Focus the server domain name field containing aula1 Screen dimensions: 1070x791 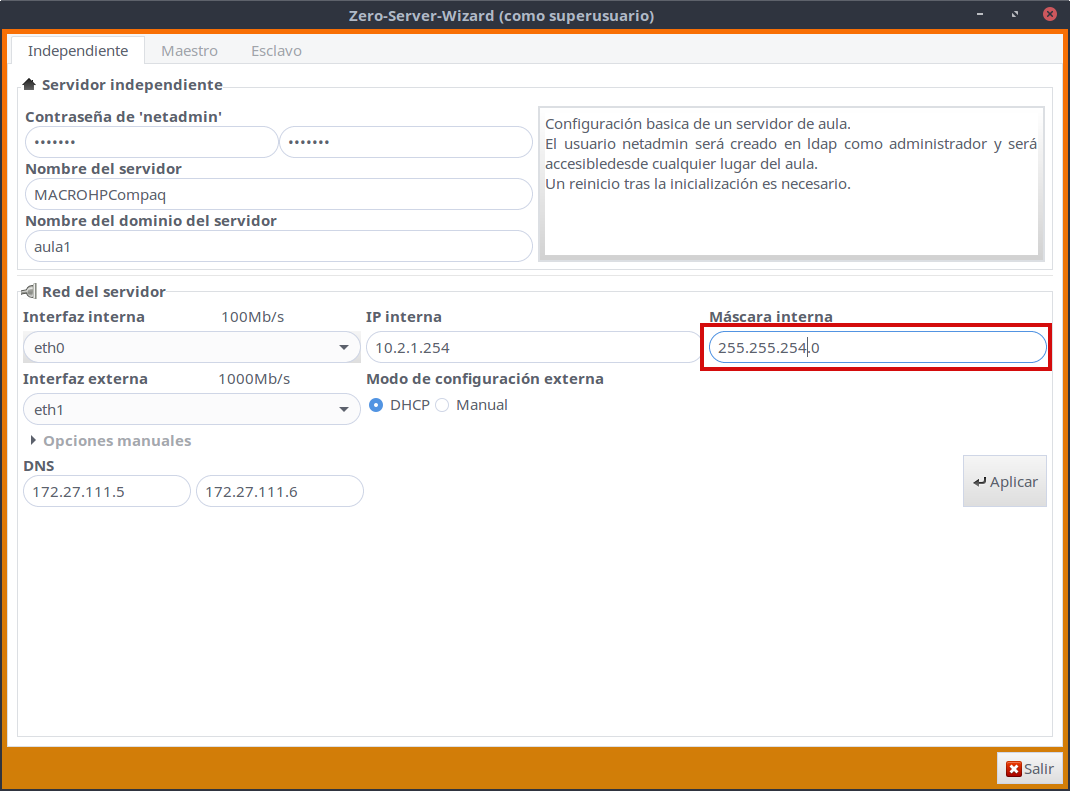pyautogui.click(x=278, y=246)
